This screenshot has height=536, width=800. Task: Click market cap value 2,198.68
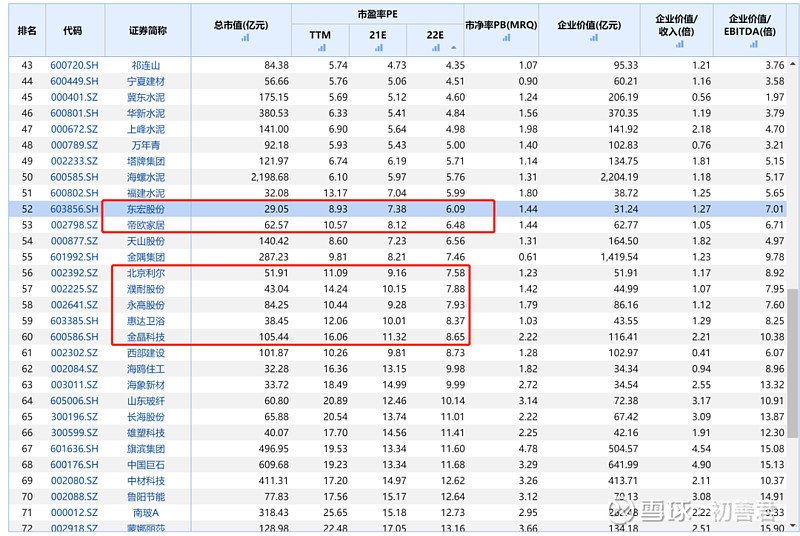click(269, 177)
